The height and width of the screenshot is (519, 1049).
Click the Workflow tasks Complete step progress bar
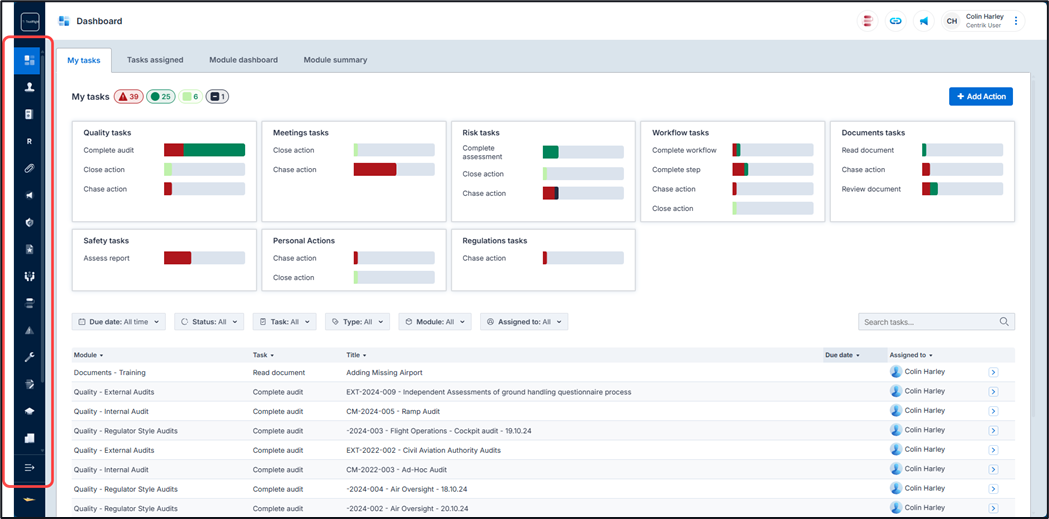pos(773,169)
